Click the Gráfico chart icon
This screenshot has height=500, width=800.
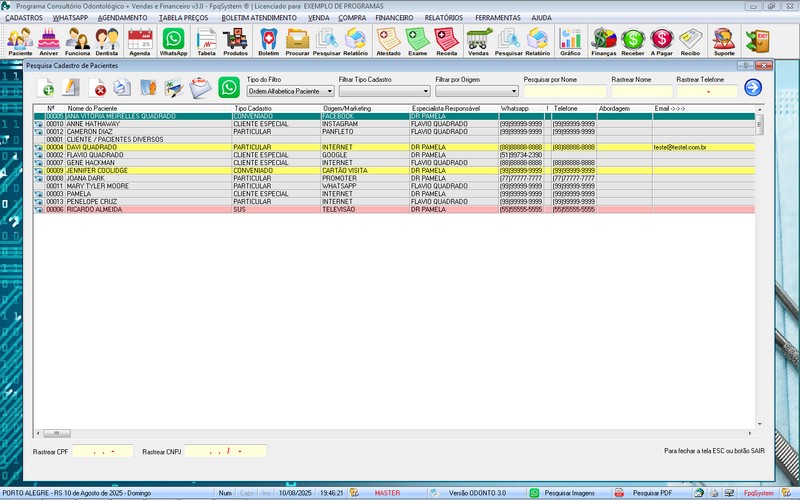pyautogui.click(x=570, y=41)
